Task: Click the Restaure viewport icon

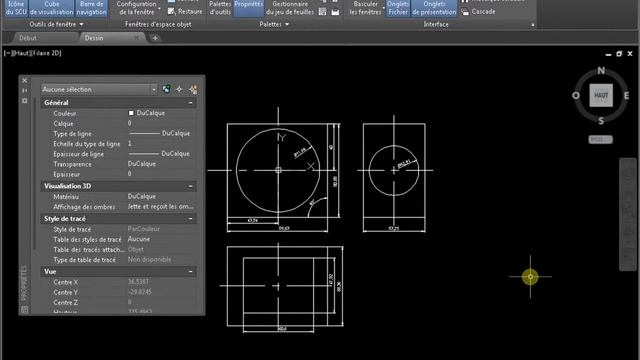Action: click(171, 11)
